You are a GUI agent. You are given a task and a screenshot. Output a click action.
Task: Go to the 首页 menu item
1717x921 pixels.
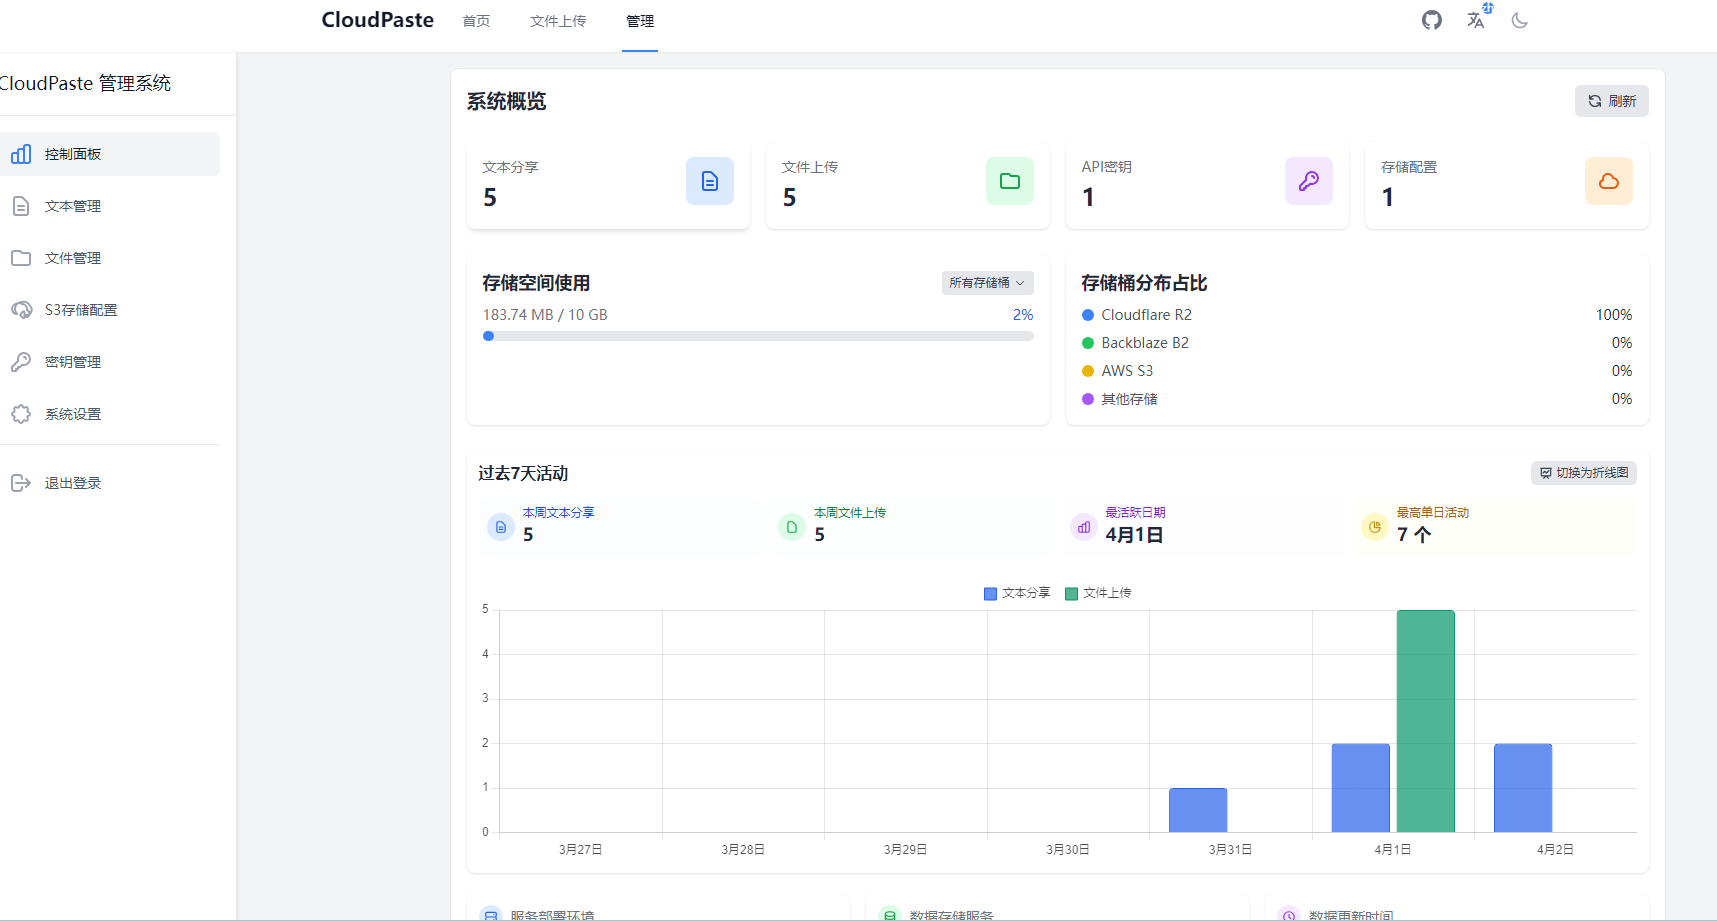click(475, 20)
